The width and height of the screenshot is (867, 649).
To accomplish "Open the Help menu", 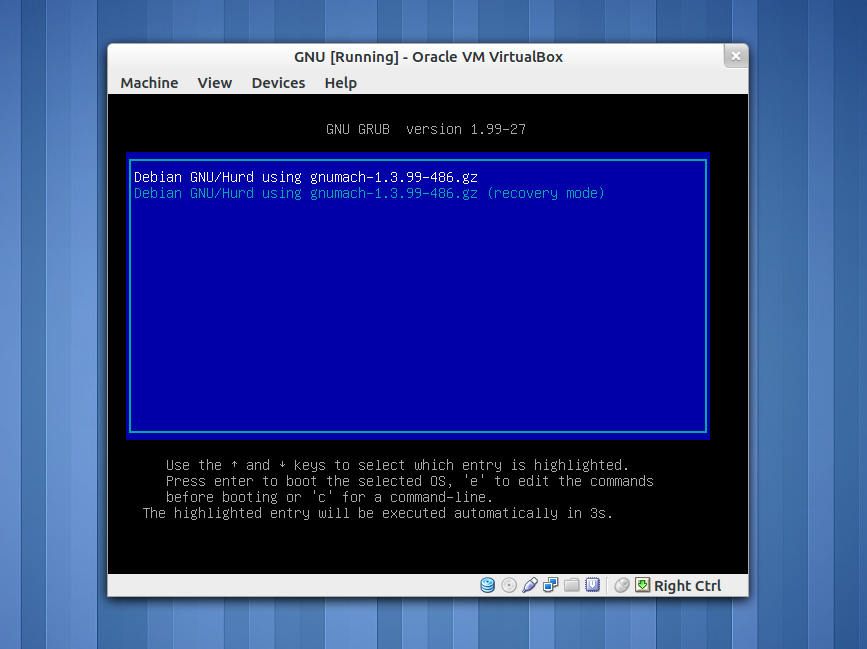I will click(340, 83).
